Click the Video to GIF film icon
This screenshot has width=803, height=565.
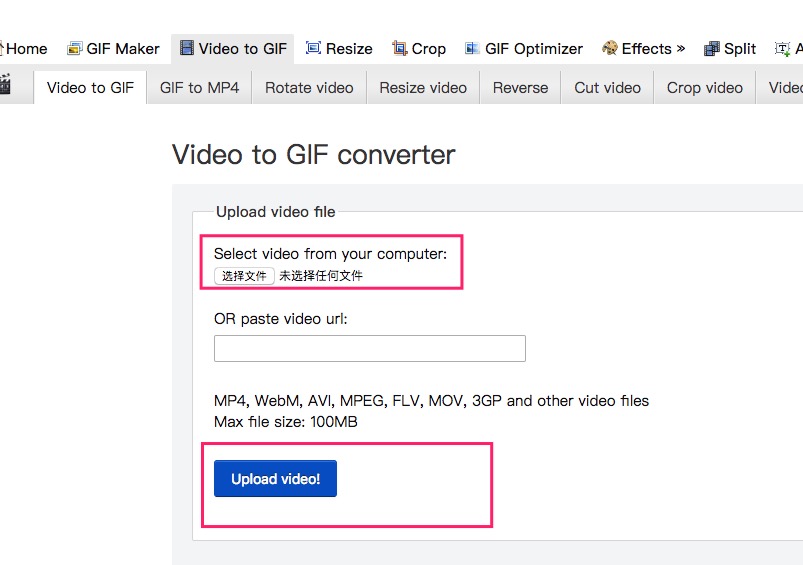[x=187, y=48]
